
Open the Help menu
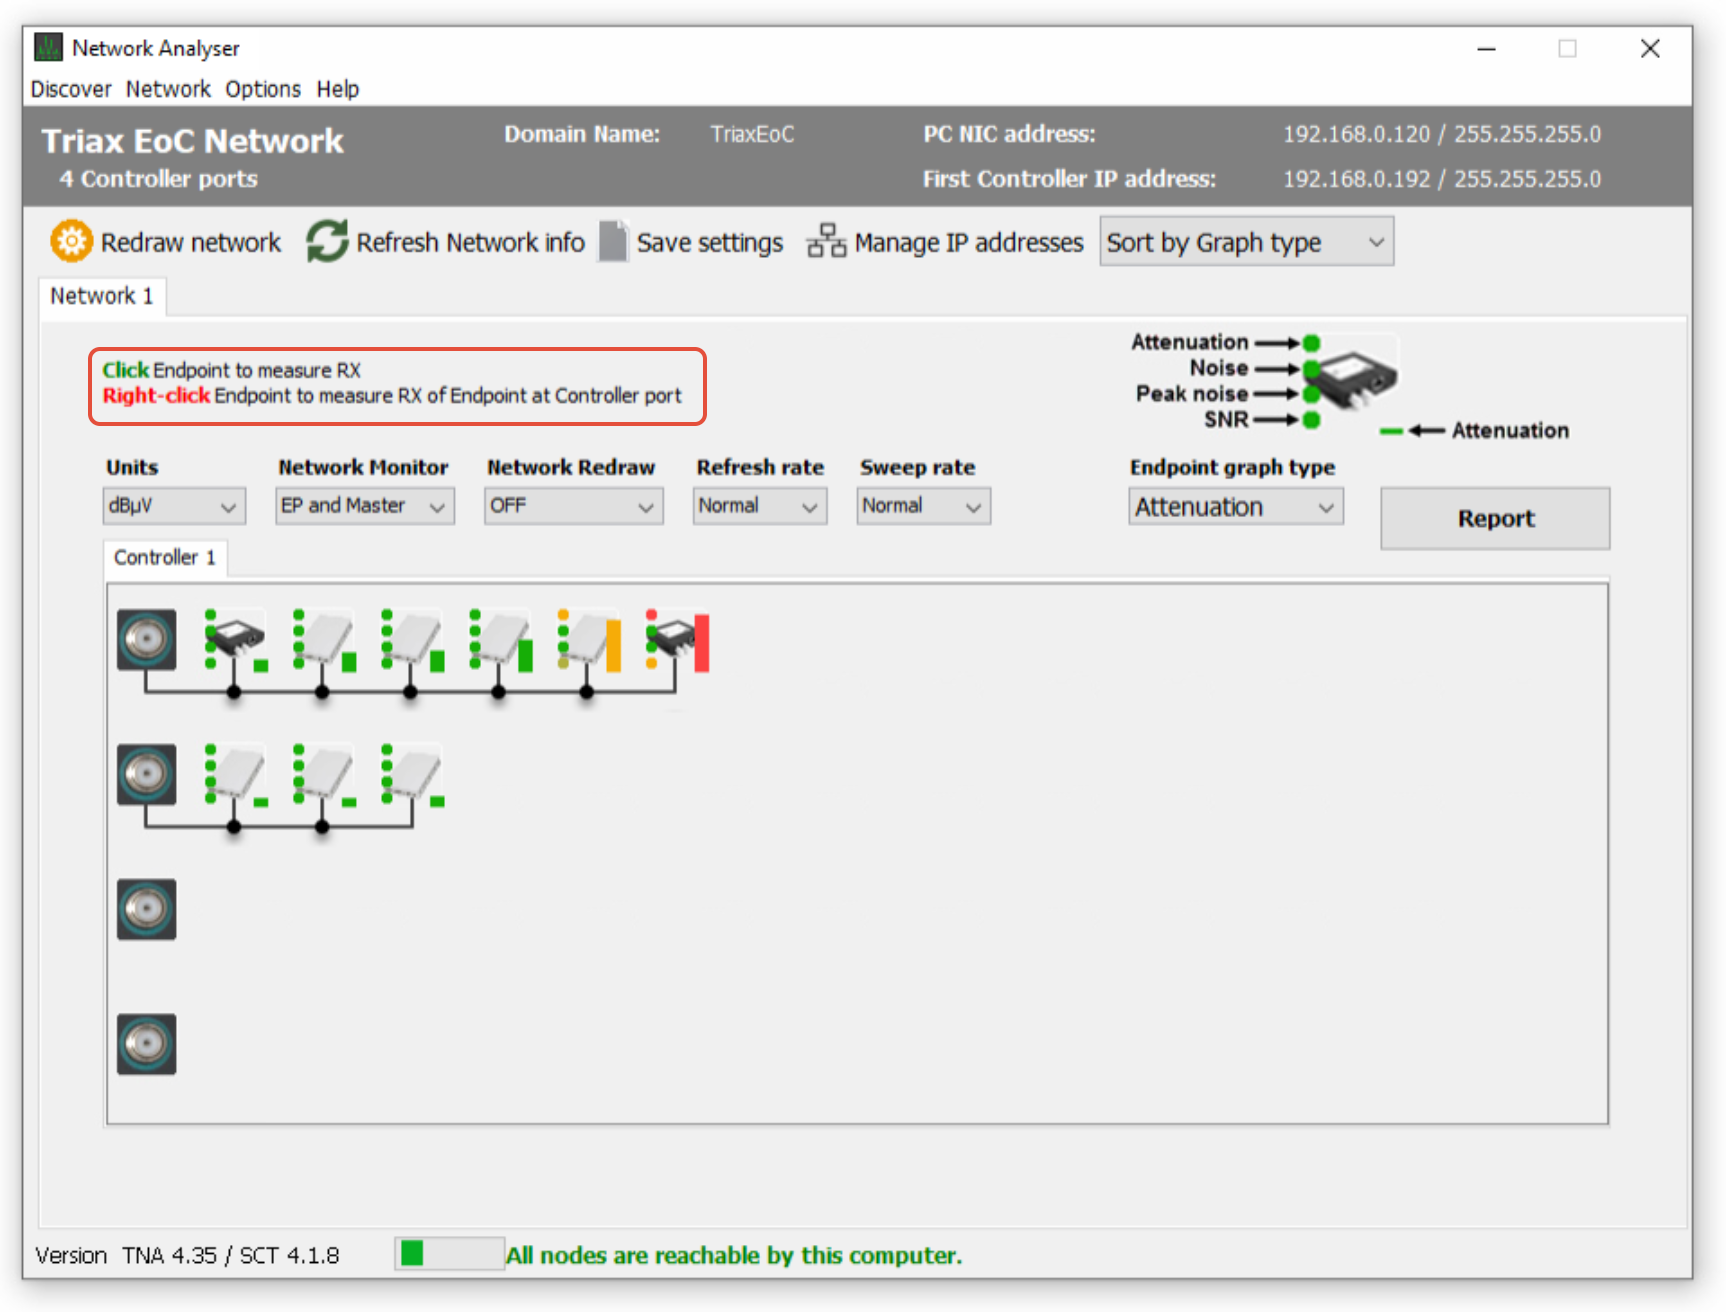click(338, 89)
